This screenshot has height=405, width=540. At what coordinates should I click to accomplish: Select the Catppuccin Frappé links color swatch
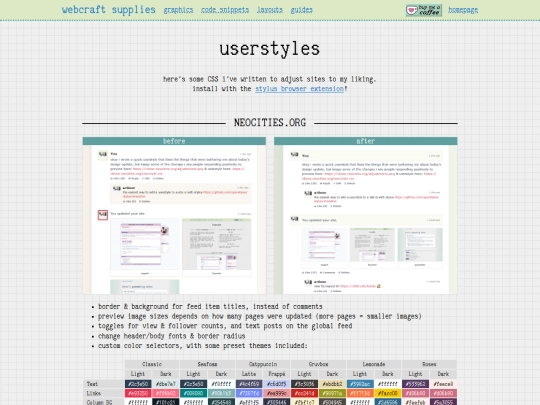coord(277,393)
